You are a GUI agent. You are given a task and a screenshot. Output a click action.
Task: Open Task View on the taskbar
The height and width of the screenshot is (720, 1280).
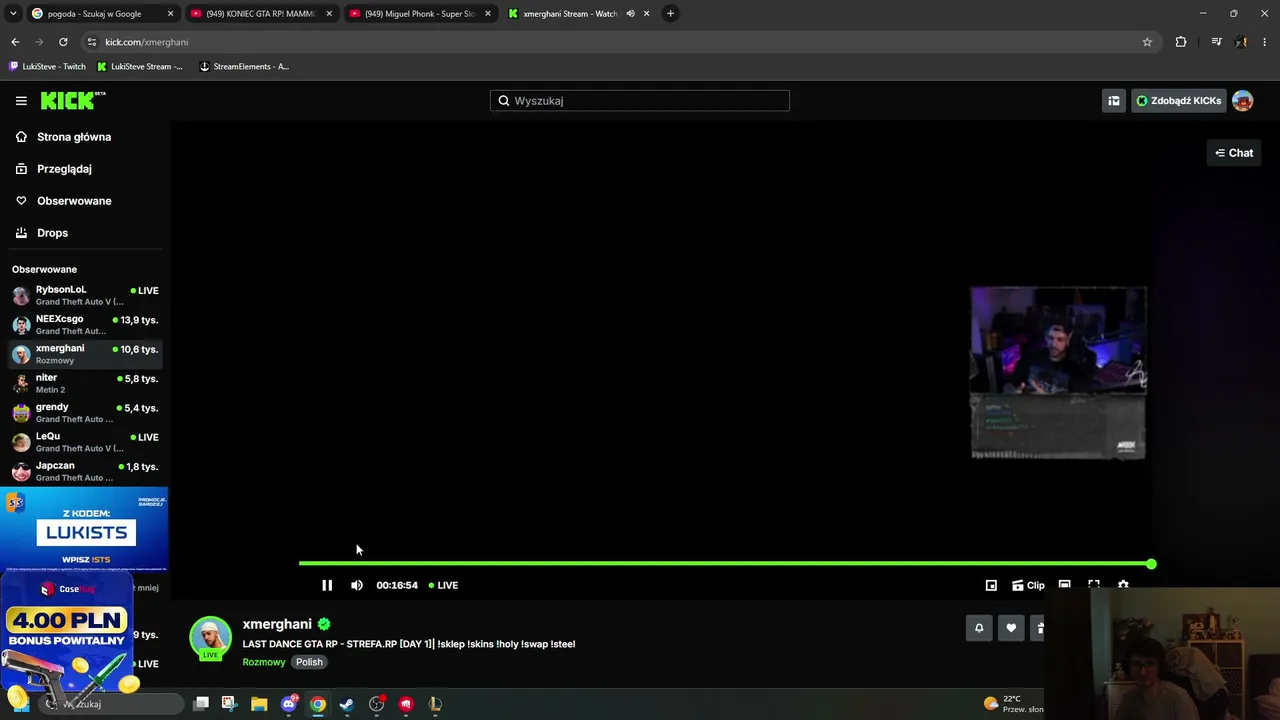[201, 704]
